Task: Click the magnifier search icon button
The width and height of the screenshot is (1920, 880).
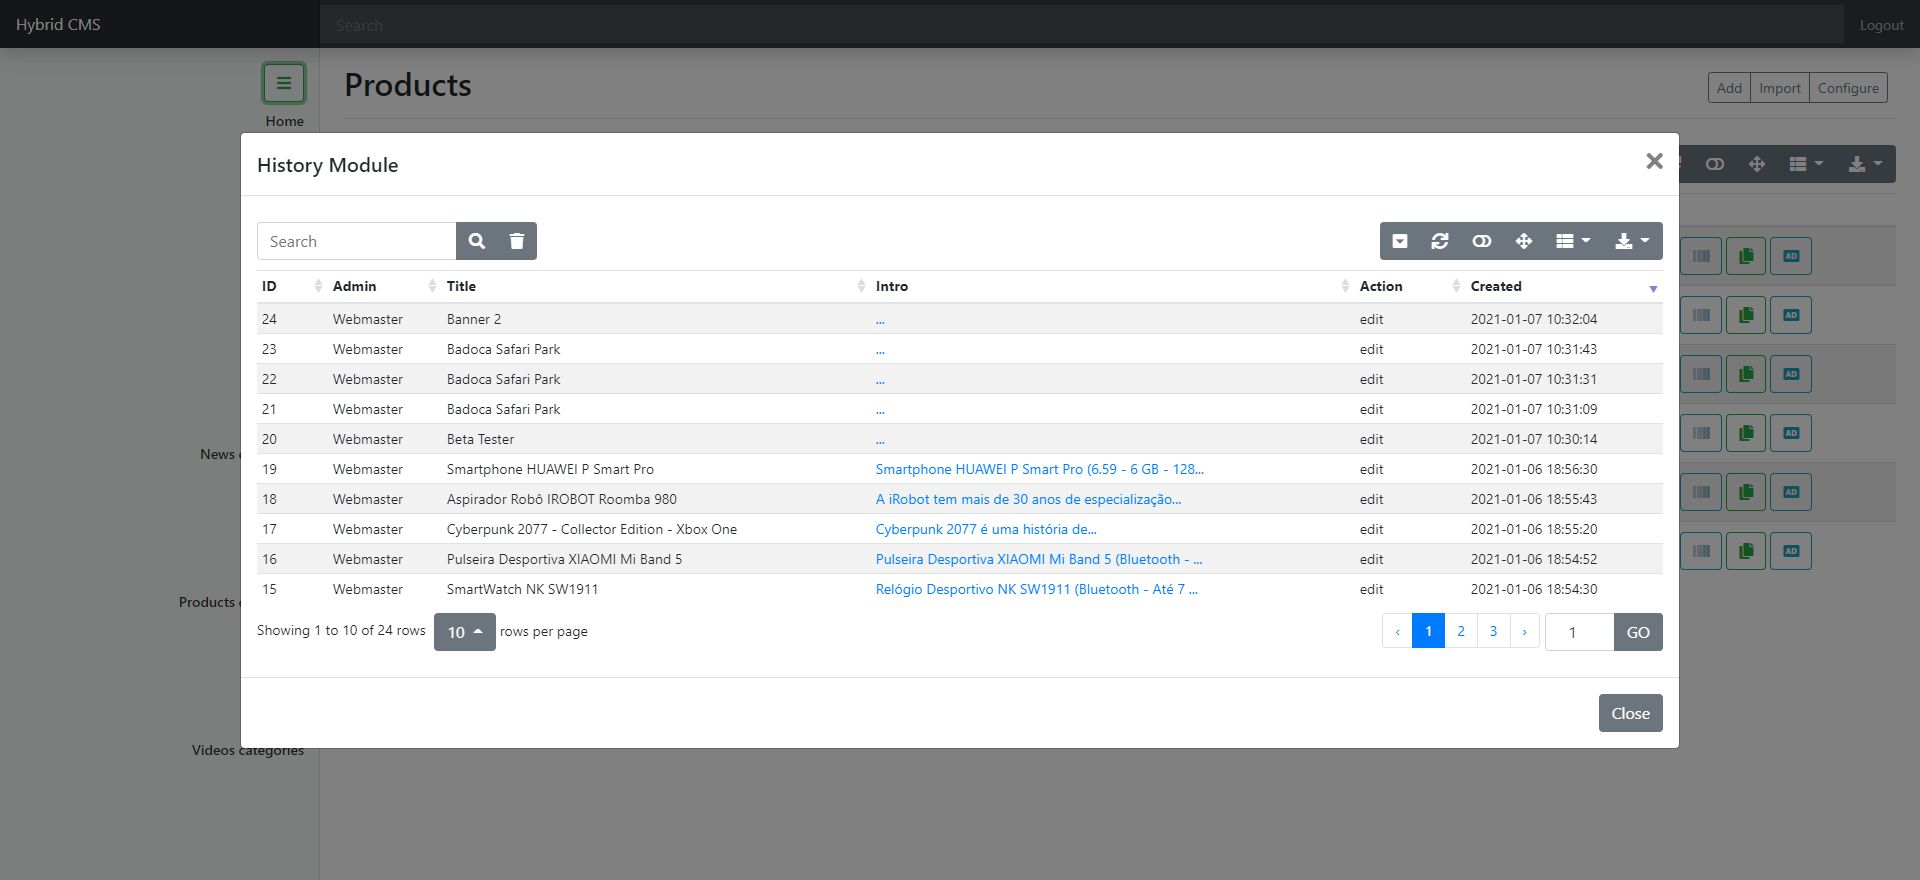Action: (x=477, y=241)
